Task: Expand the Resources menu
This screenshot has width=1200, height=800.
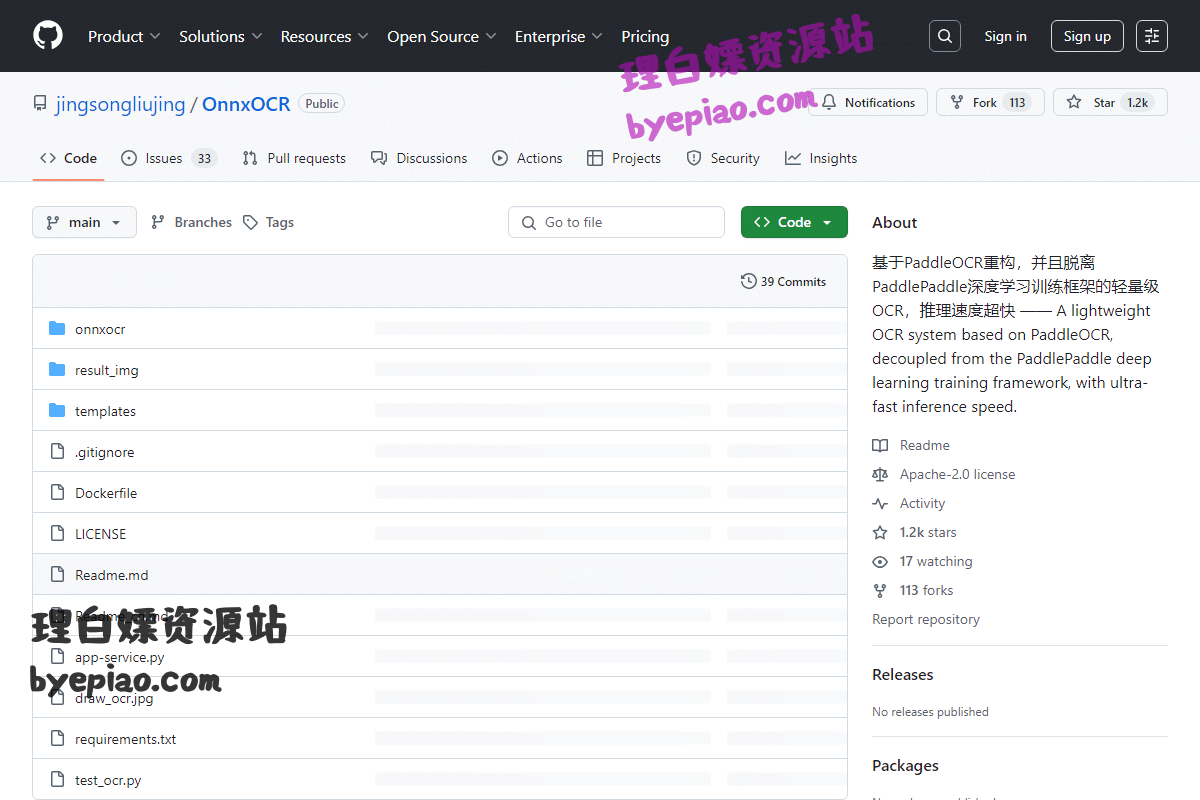Action: (324, 36)
